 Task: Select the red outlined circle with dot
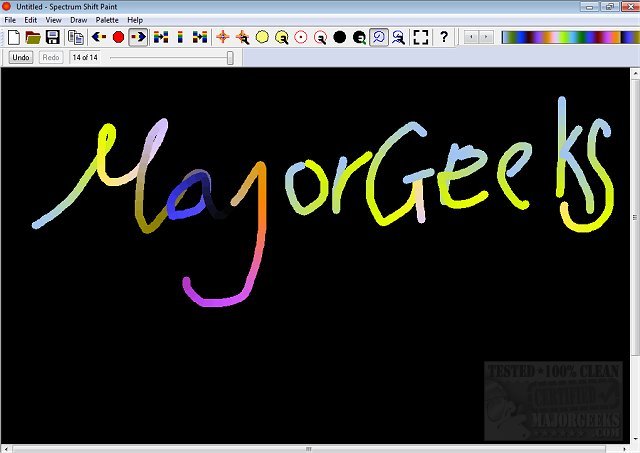pyautogui.click(x=301, y=37)
